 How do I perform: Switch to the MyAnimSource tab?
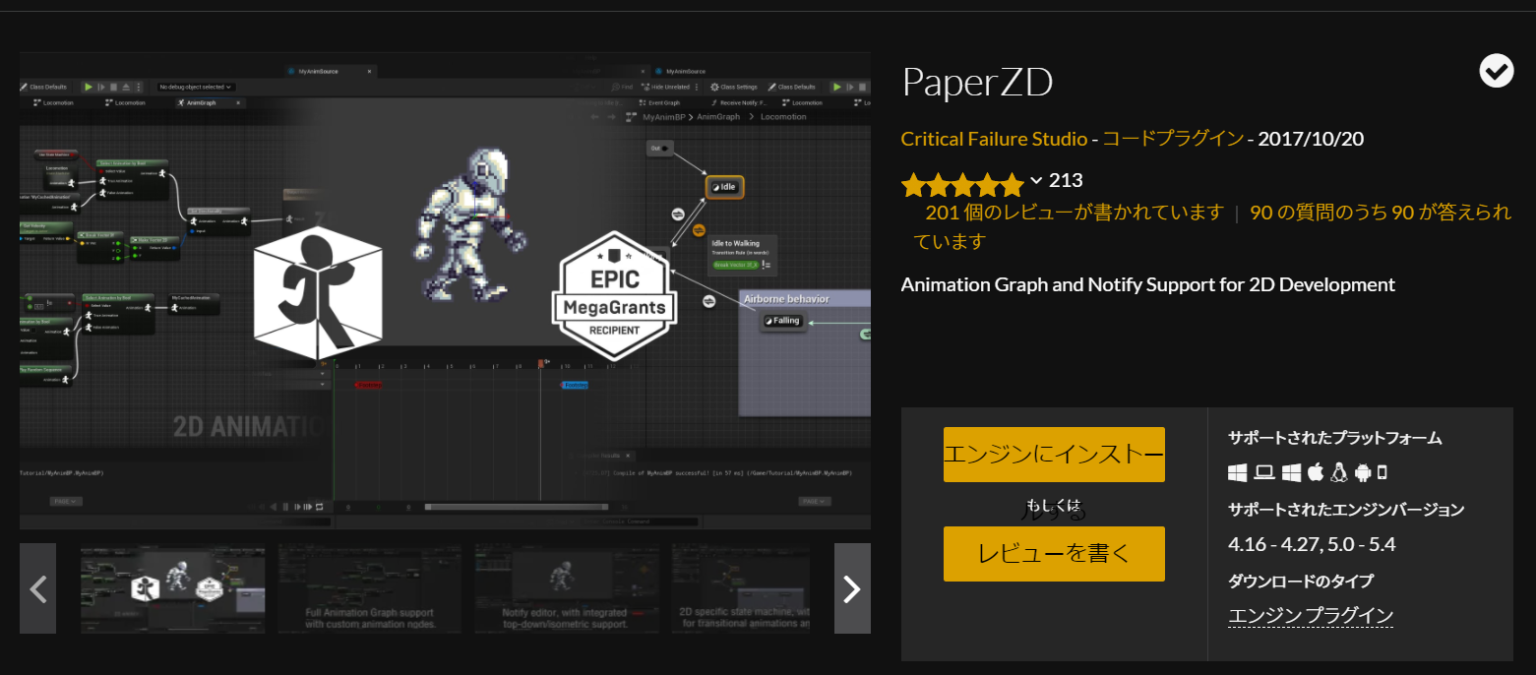[685, 72]
